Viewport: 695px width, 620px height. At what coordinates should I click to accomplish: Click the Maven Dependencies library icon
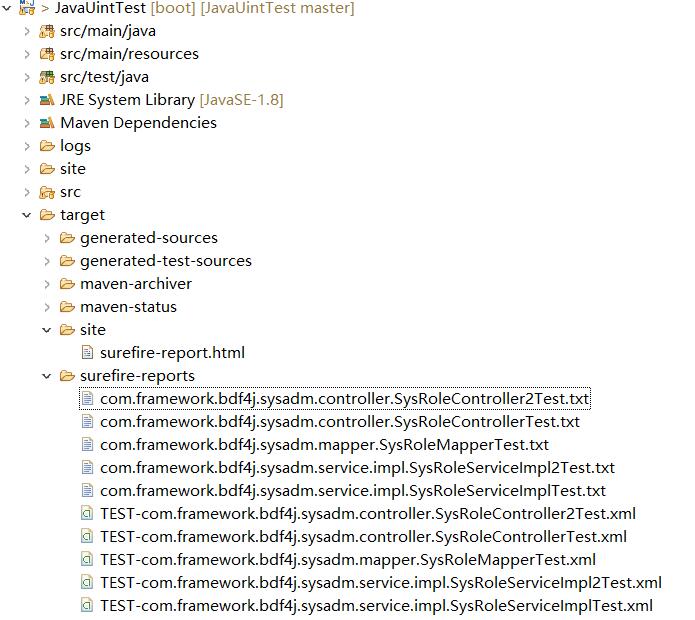pos(47,123)
